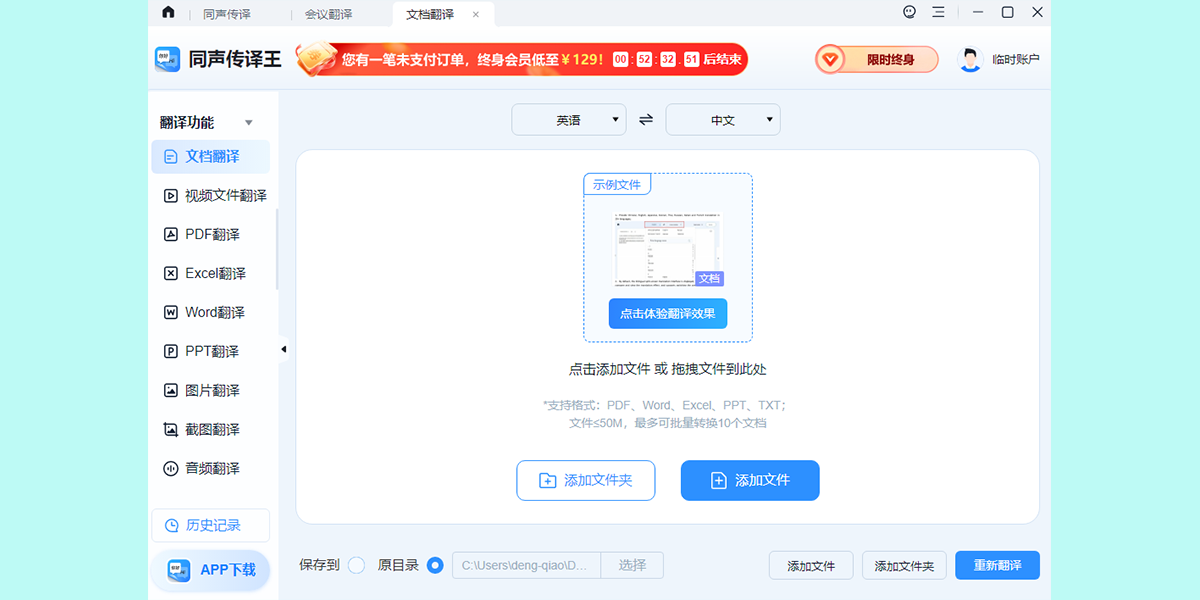The image size is (1200, 600).
Task: Switch to the 会议翻译 tab
Action: coord(328,14)
